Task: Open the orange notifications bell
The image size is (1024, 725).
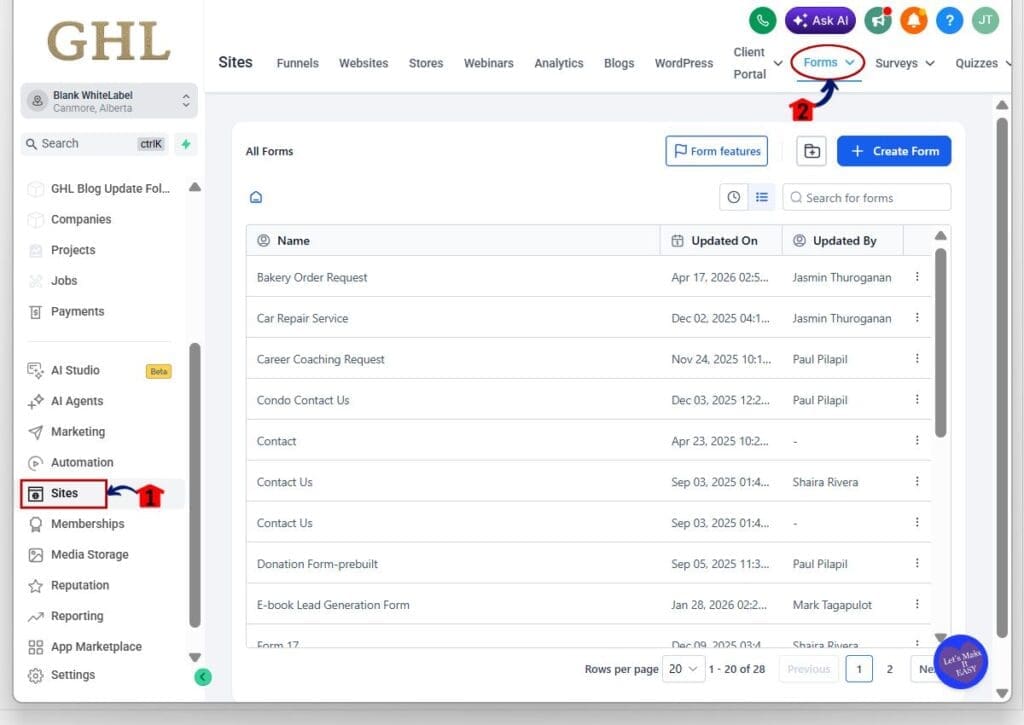Action: click(914, 20)
